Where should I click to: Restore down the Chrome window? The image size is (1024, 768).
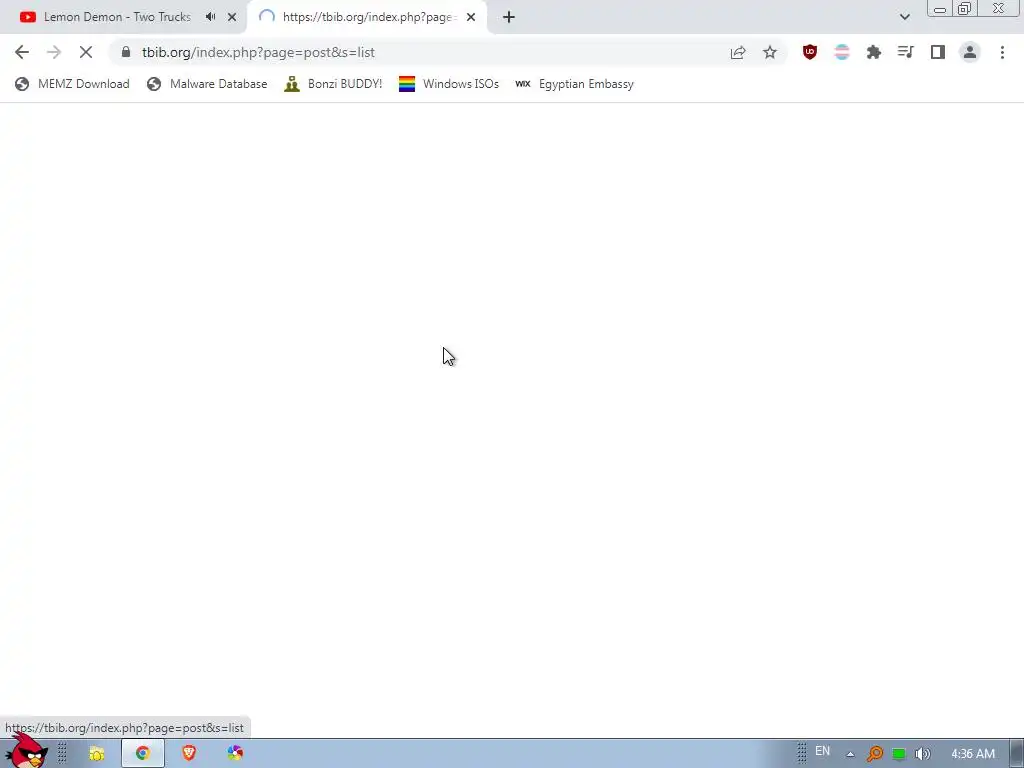pos(965,8)
